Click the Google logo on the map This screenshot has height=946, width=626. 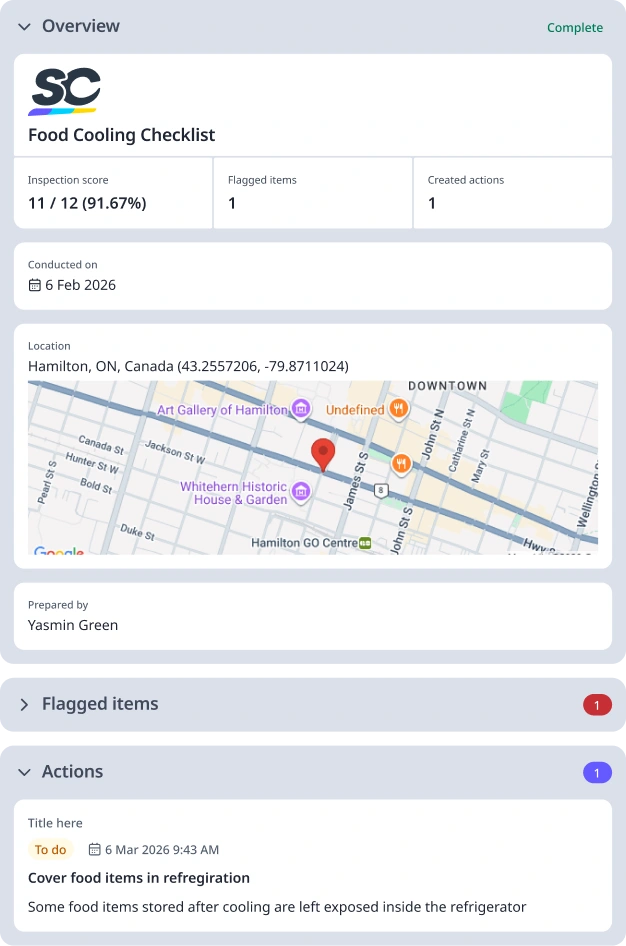pos(58,550)
